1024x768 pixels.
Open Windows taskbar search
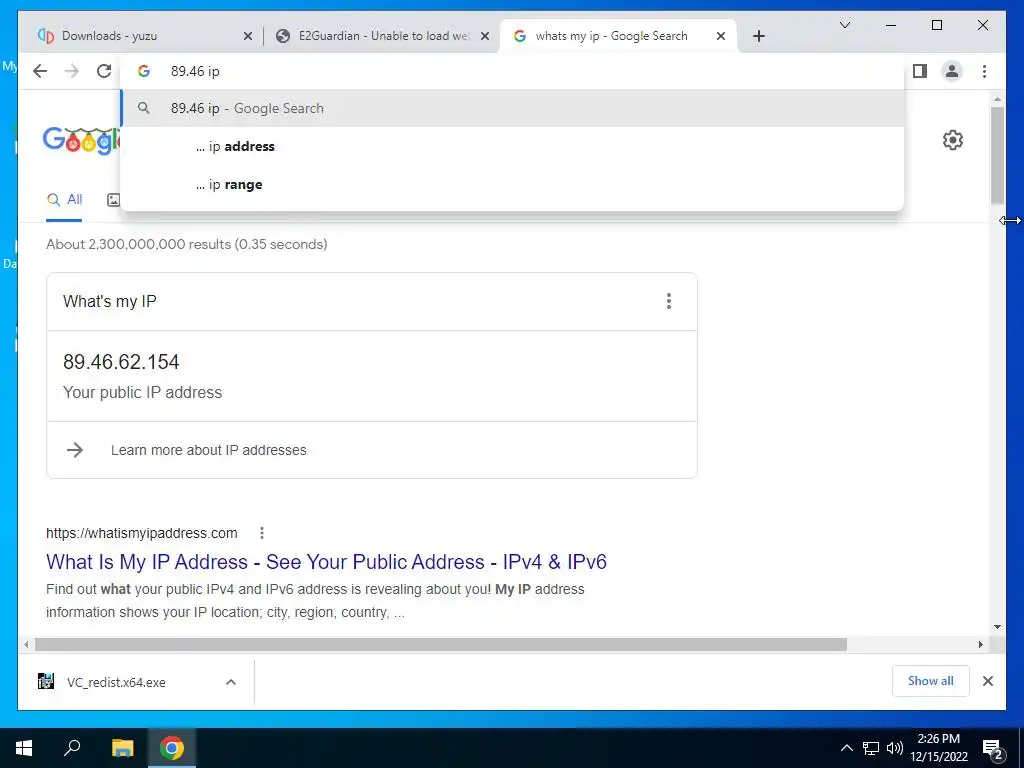coord(72,747)
